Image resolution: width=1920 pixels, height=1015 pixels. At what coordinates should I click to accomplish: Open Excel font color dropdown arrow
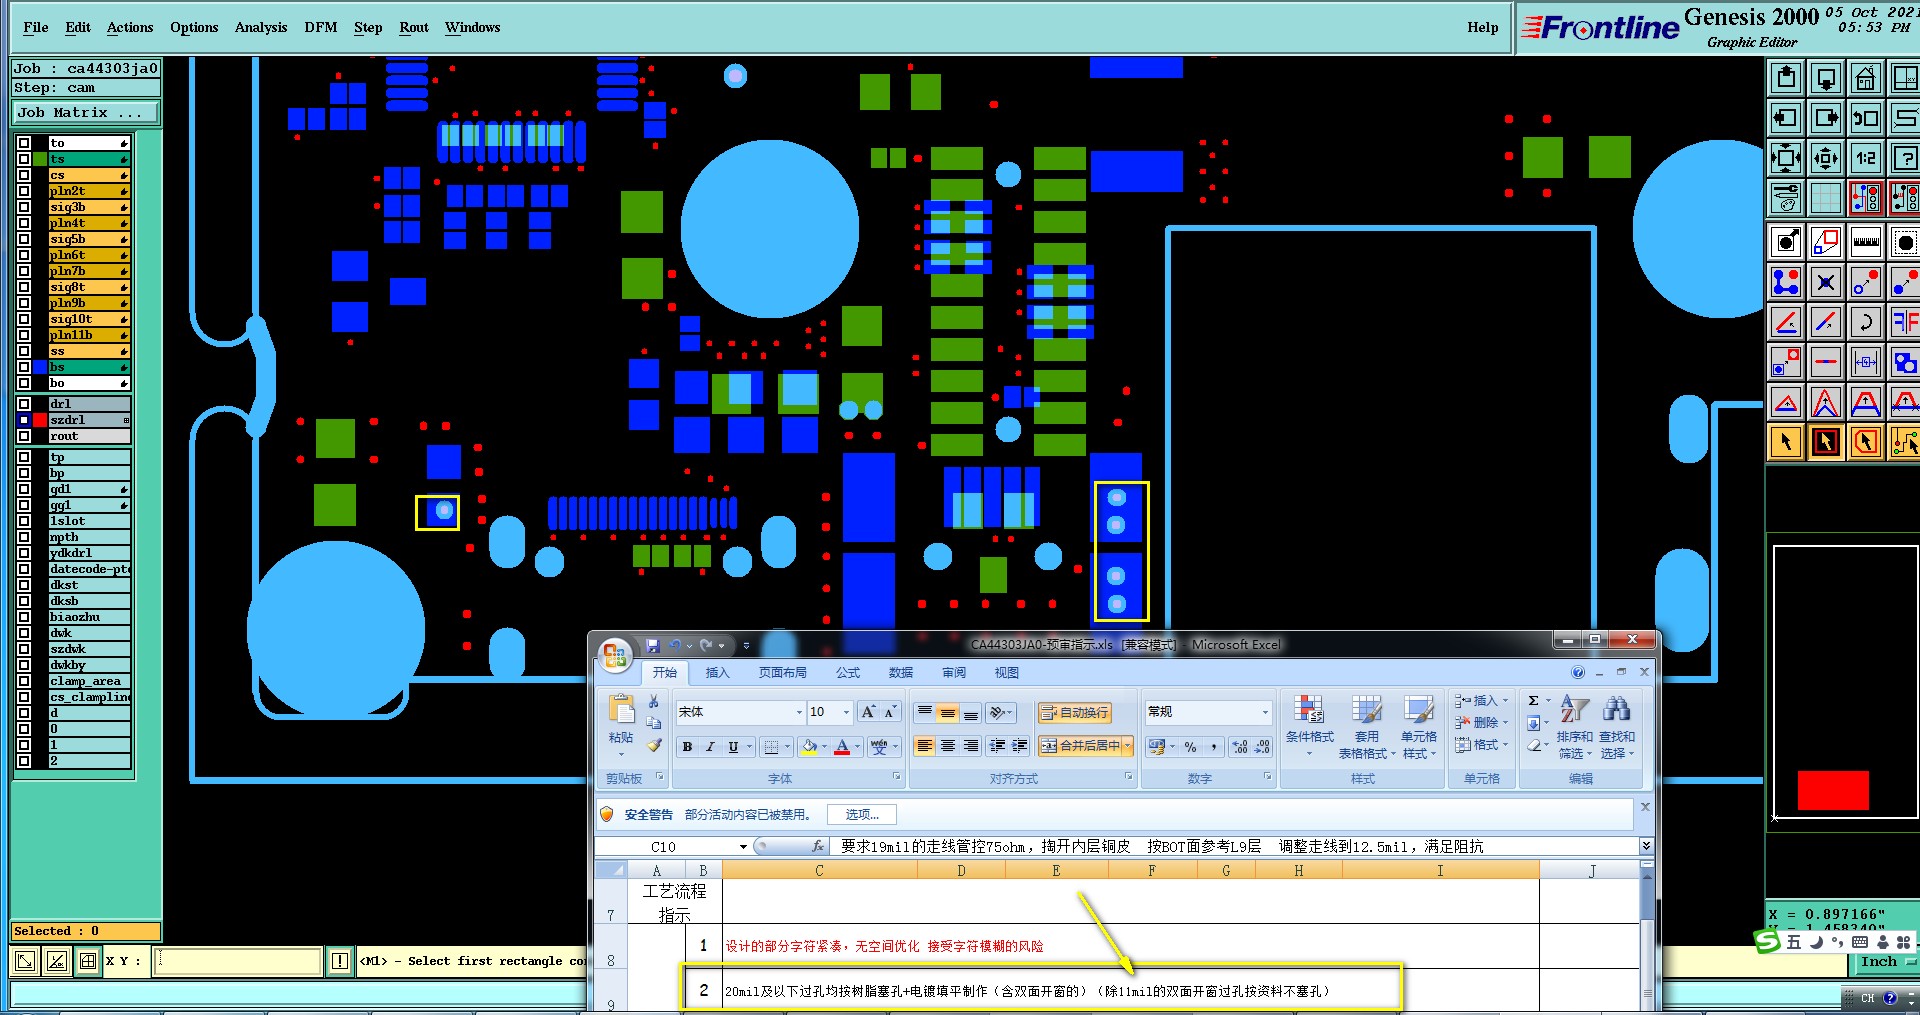[857, 747]
